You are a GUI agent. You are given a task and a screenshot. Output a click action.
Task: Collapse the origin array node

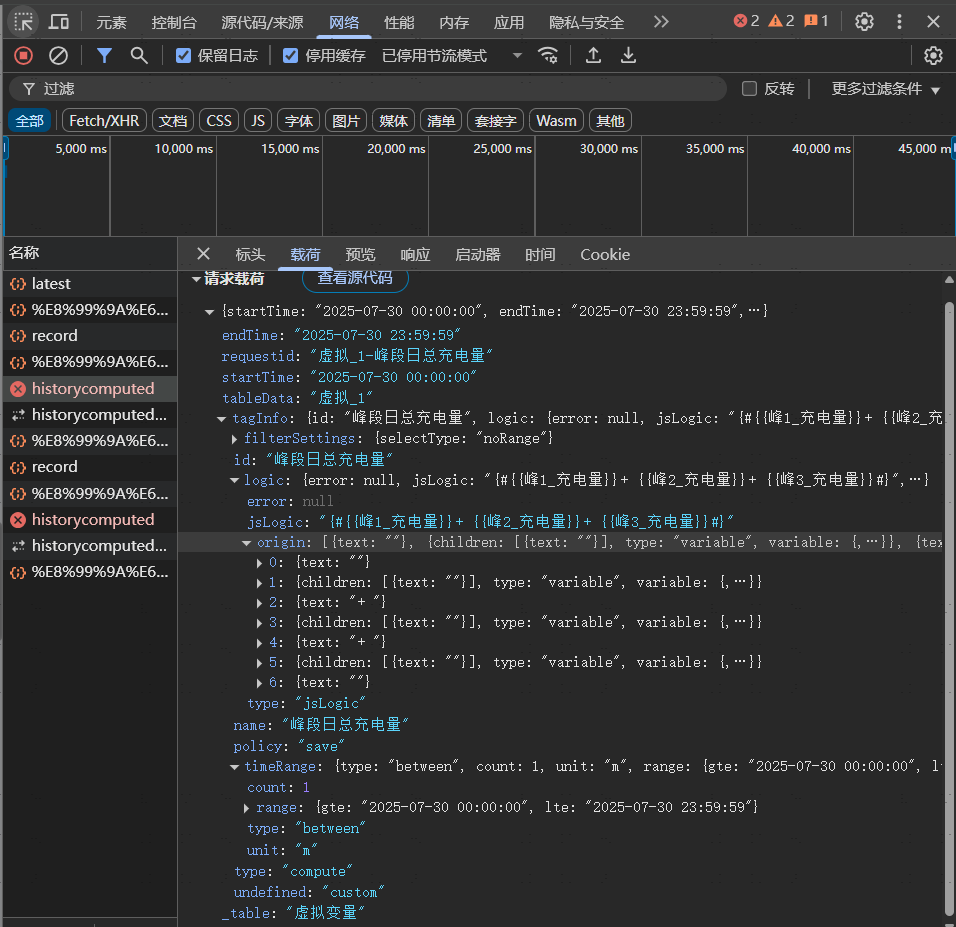pyautogui.click(x=246, y=543)
